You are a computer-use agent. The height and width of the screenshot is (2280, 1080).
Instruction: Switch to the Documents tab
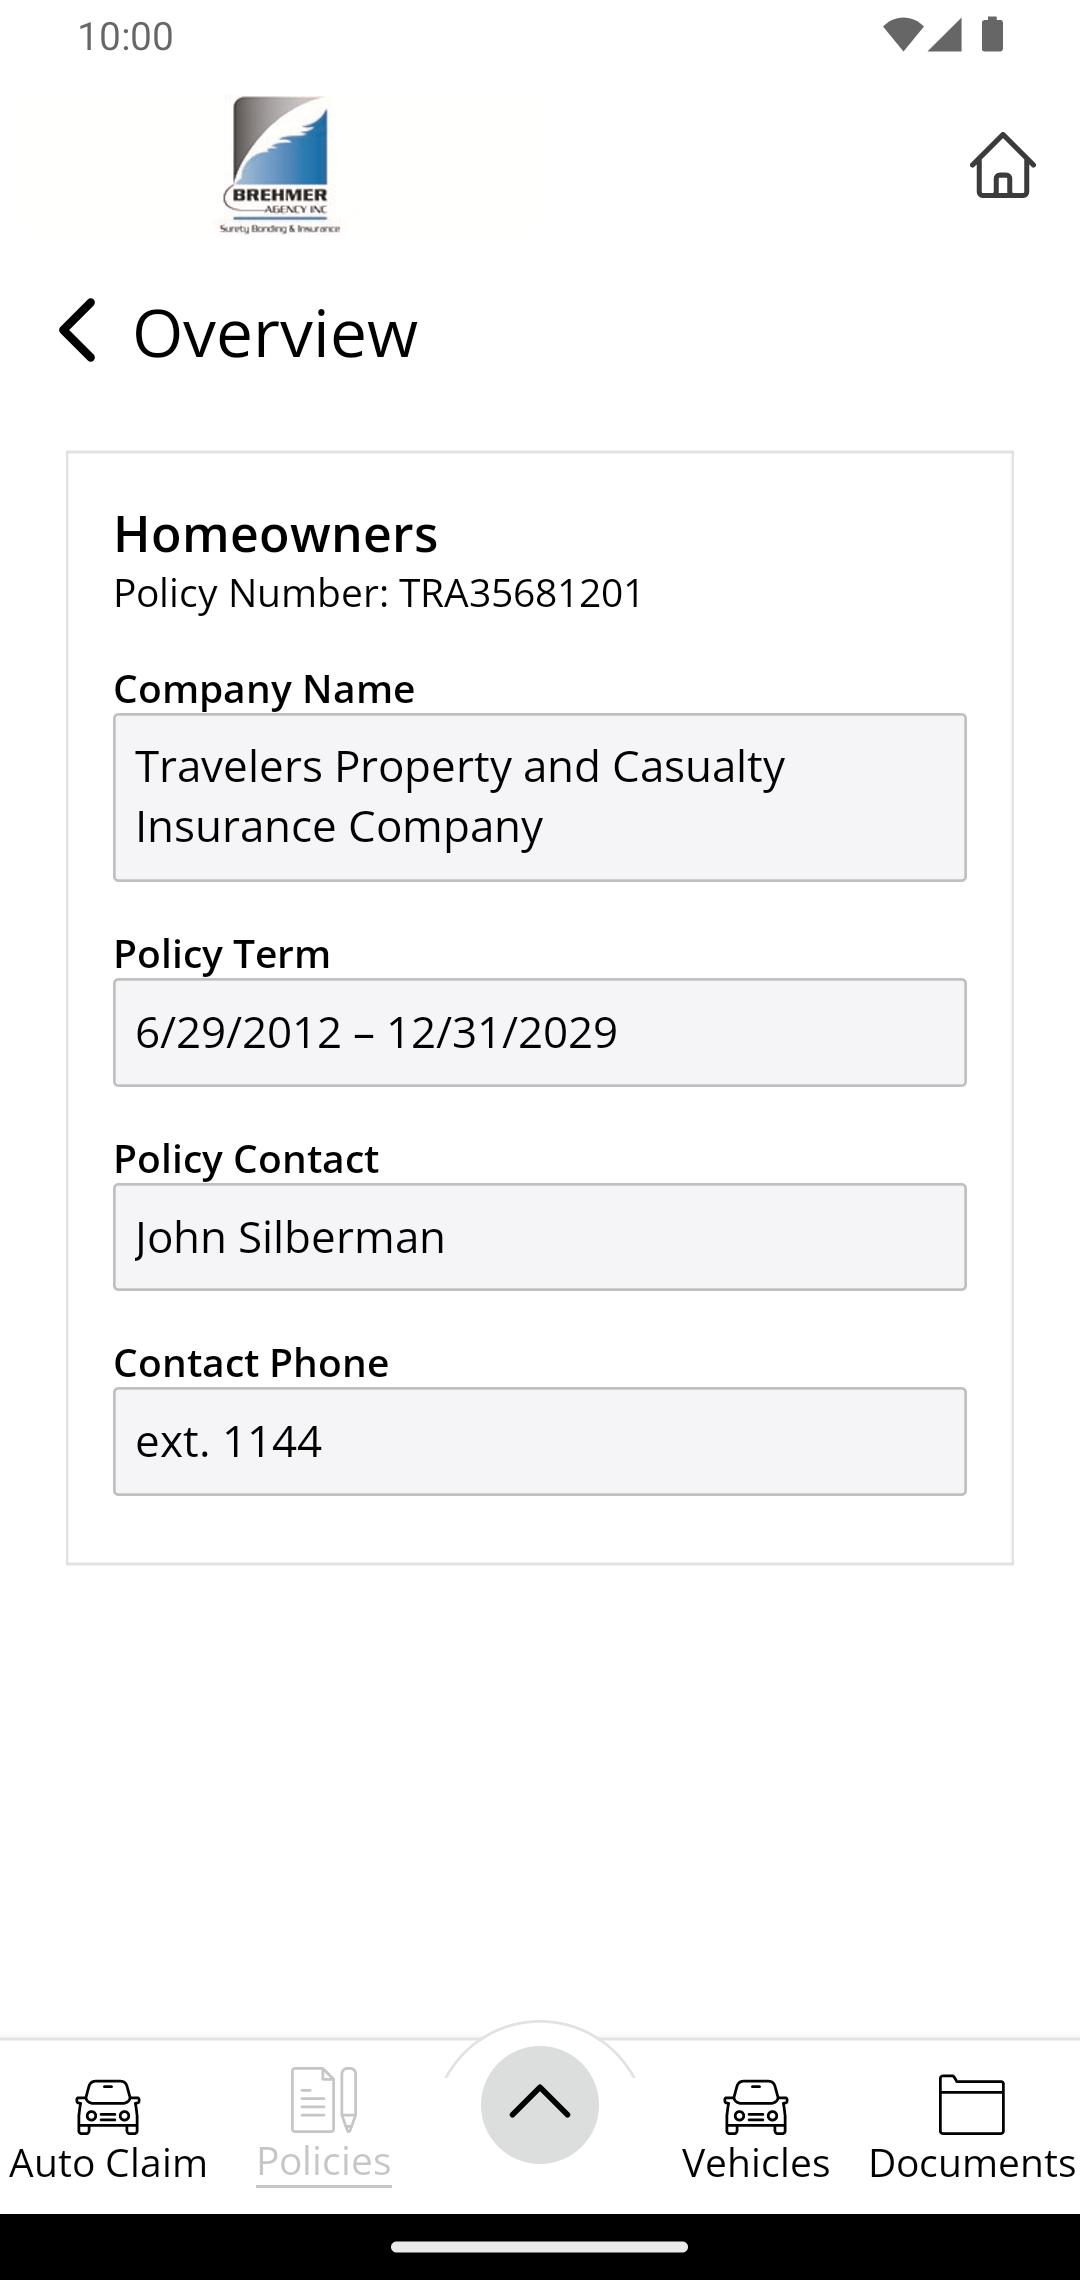pyautogui.click(x=972, y=2163)
